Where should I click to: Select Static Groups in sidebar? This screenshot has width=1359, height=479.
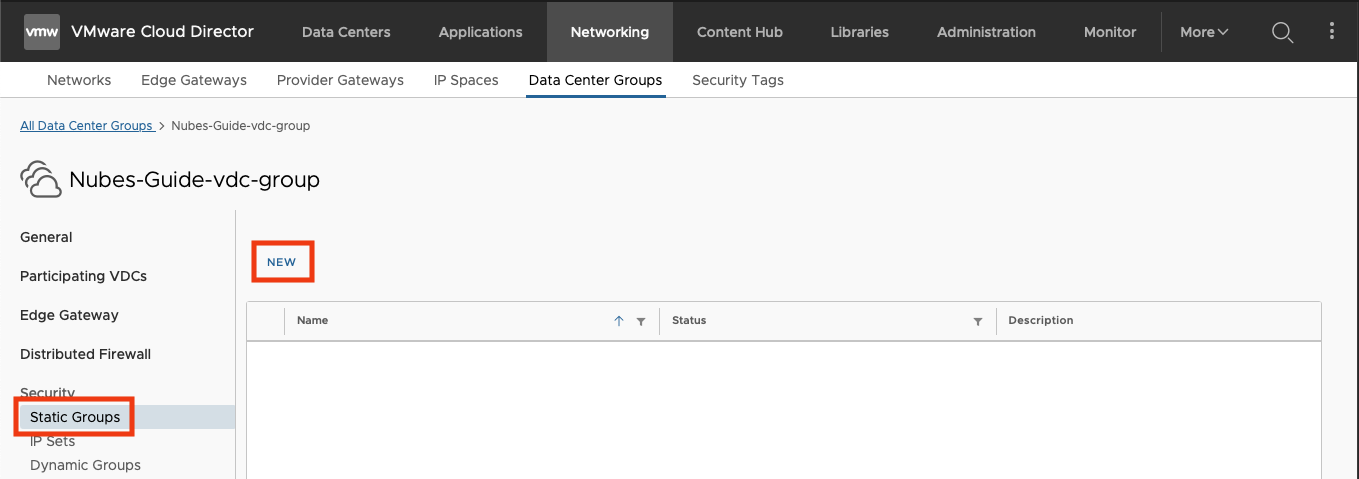point(75,417)
